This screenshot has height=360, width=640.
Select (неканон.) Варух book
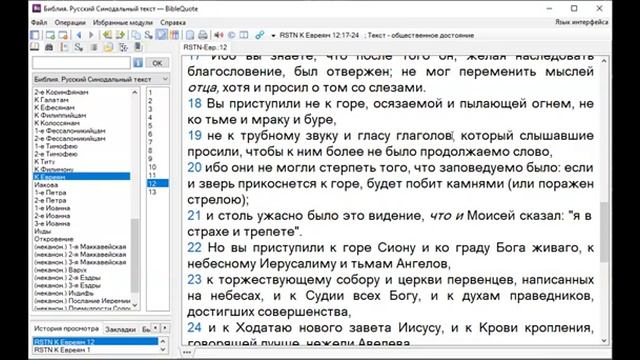click(60, 270)
